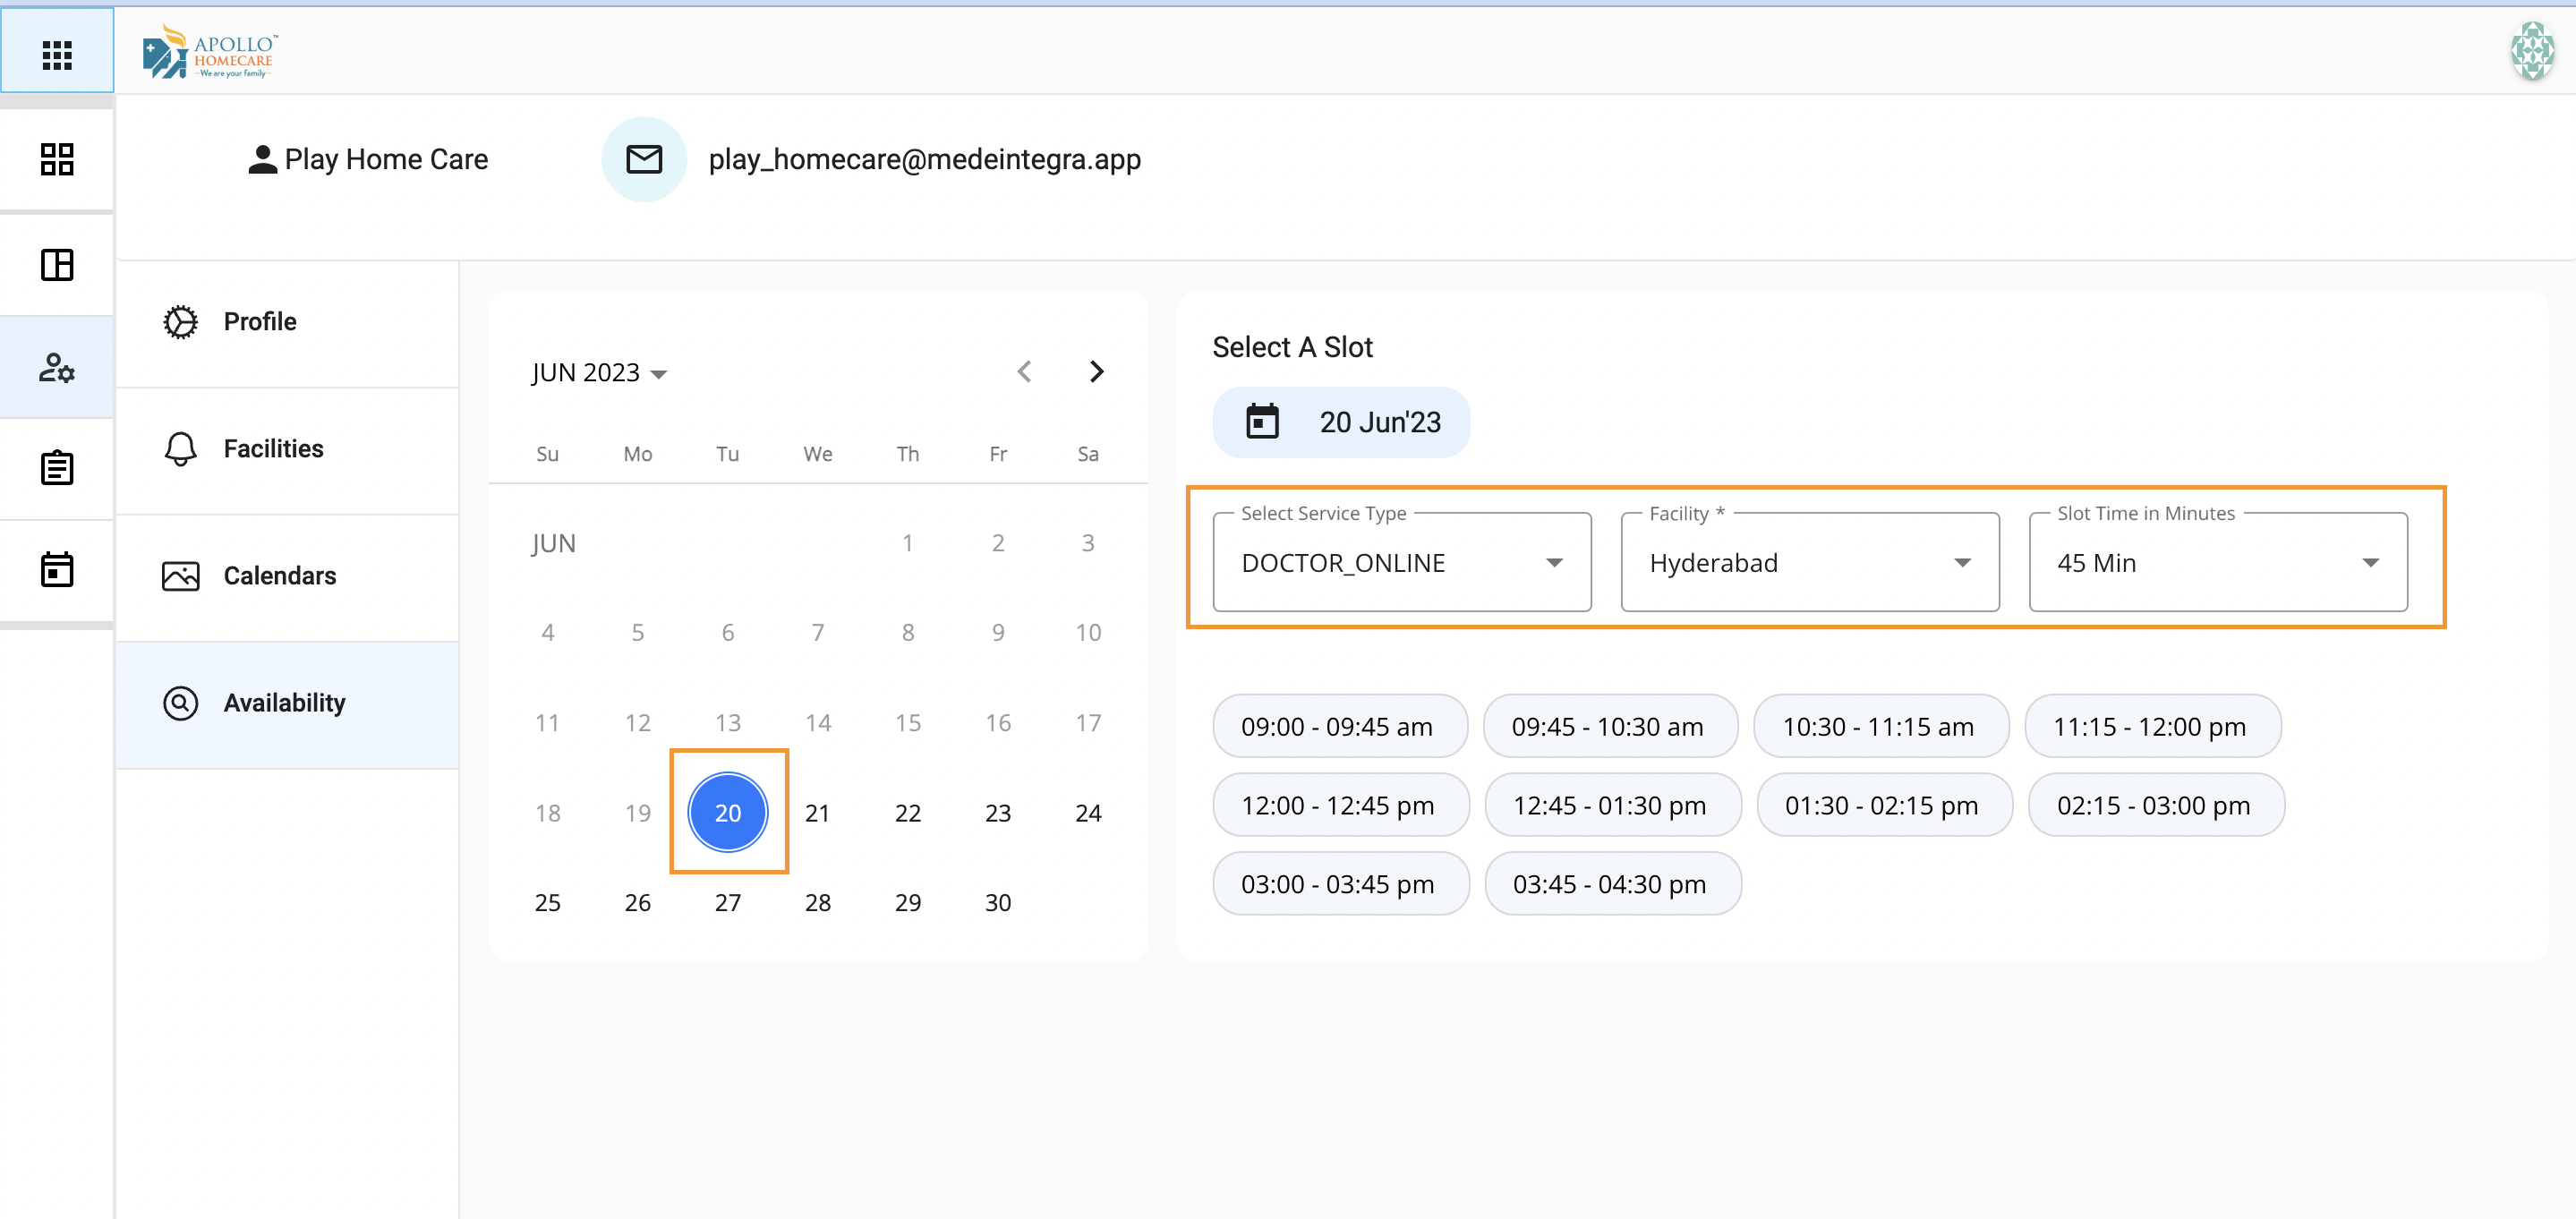Image resolution: width=2576 pixels, height=1219 pixels.
Task: Expand the Facility dropdown showing Hyderabad
Action: pyautogui.click(x=1809, y=563)
